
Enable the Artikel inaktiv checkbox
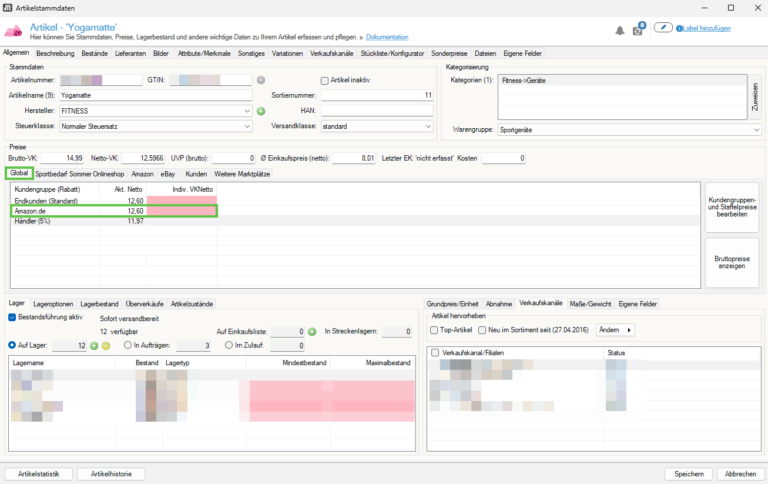pyautogui.click(x=323, y=80)
